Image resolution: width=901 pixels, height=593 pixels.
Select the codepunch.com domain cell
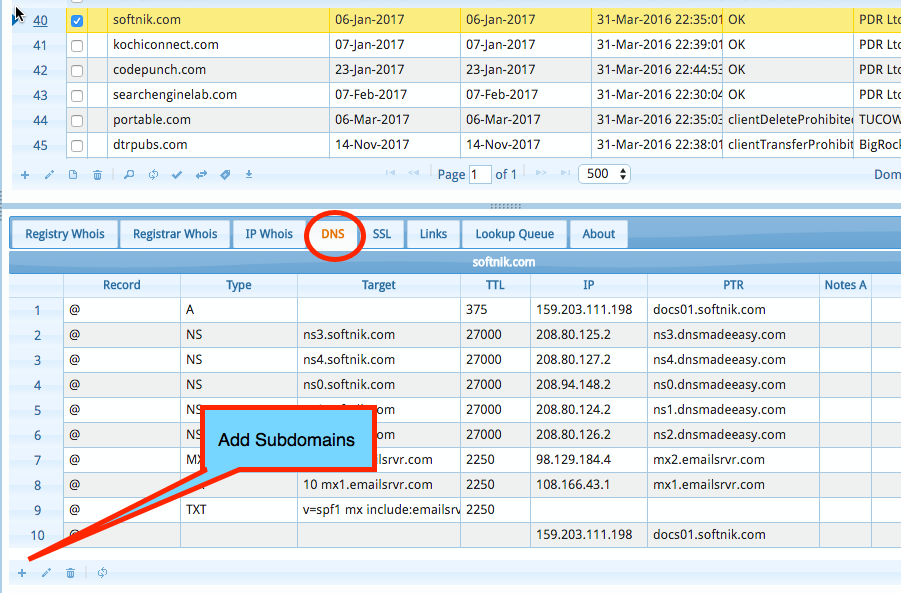point(218,70)
